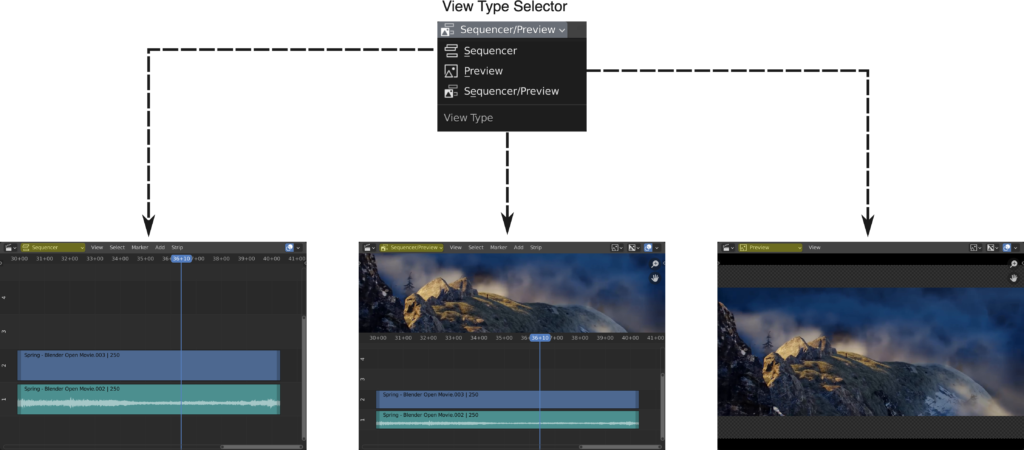Click vertical scrollbar in left Sequencer panel

pos(304,378)
